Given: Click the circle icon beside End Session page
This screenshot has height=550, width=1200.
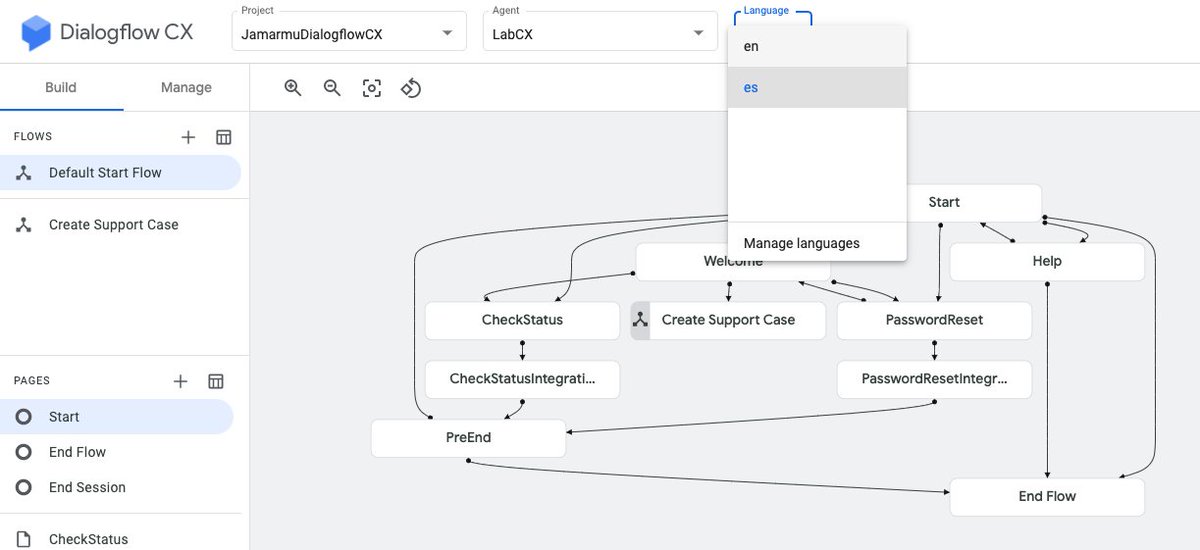Looking at the screenshot, I should coord(24,487).
